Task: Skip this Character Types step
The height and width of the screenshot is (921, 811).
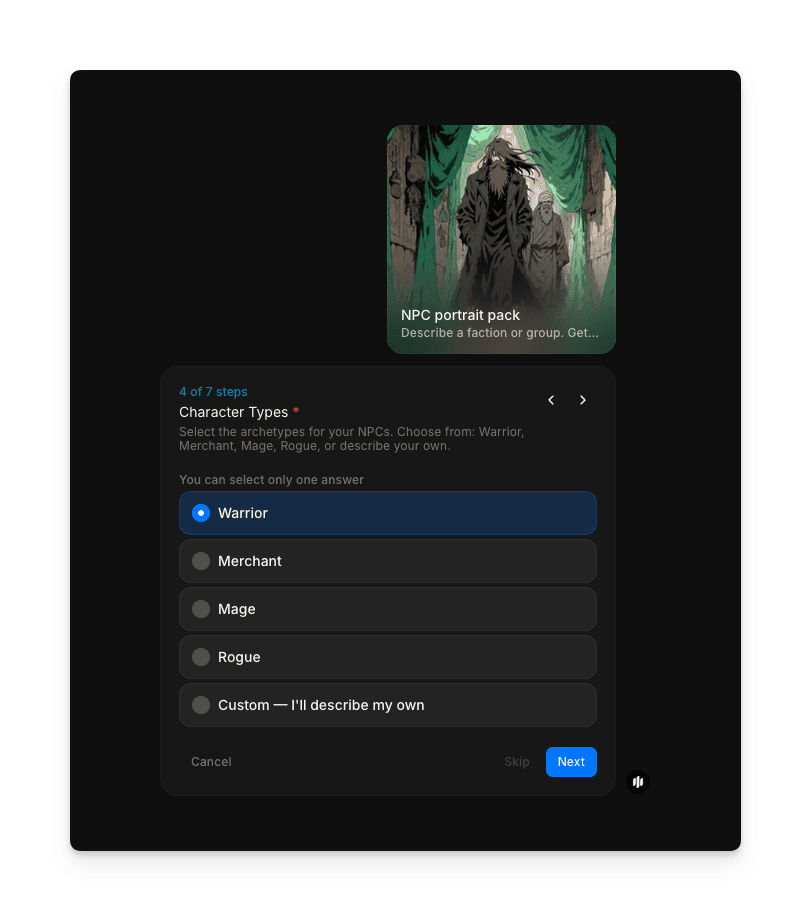Action: [517, 762]
